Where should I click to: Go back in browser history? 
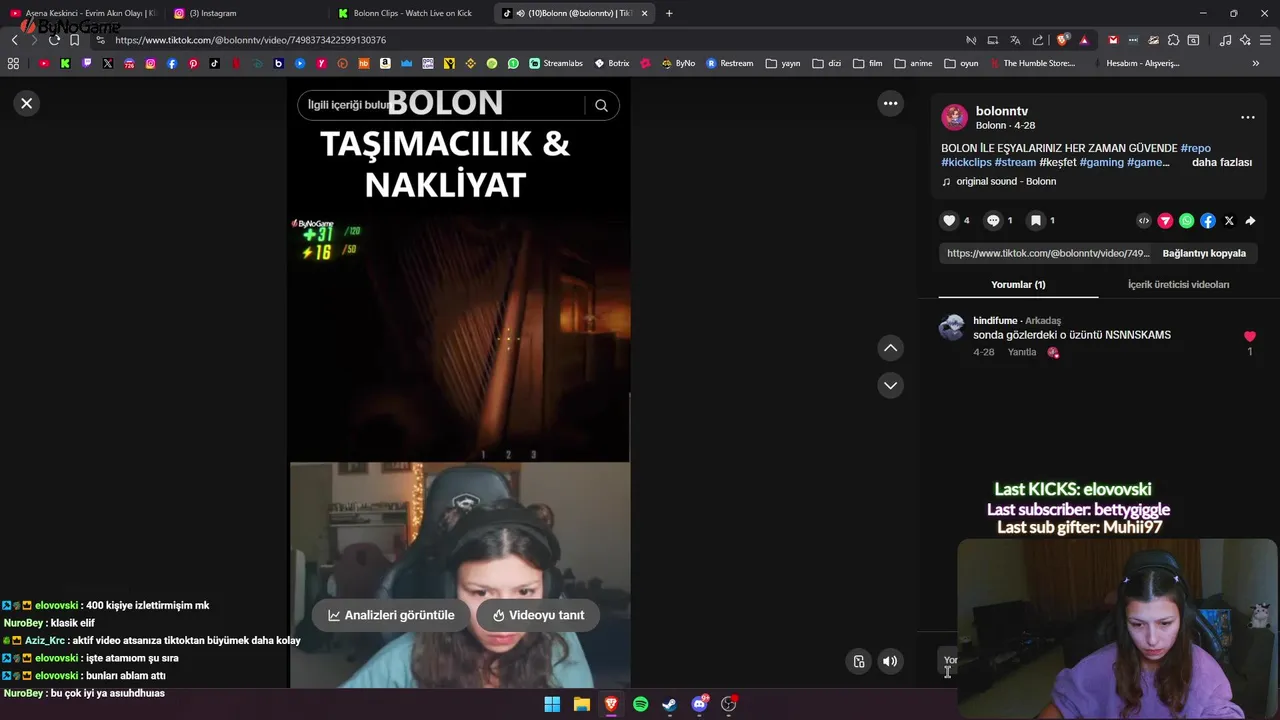point(14,40)
